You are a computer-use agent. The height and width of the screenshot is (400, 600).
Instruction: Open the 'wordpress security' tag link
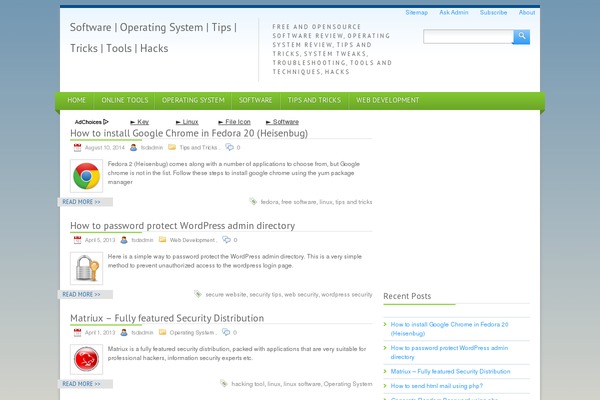click(347, 294)
